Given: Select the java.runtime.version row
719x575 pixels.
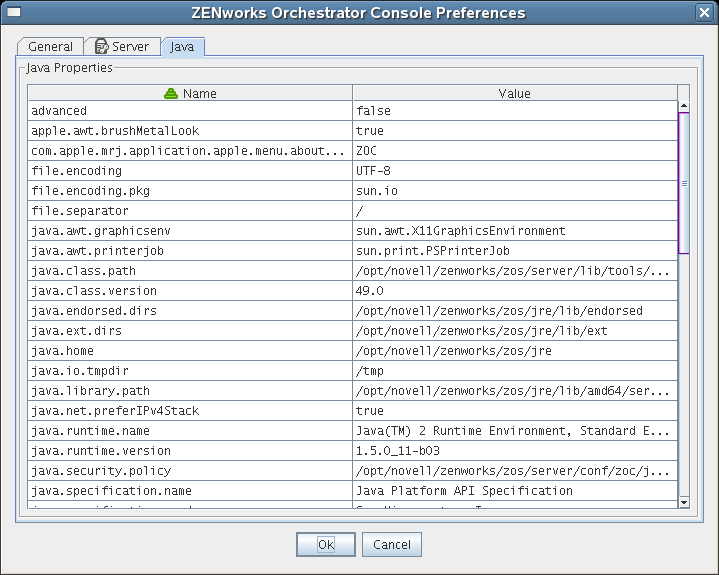Looking at the screenshot, I should tap(190, 451).
